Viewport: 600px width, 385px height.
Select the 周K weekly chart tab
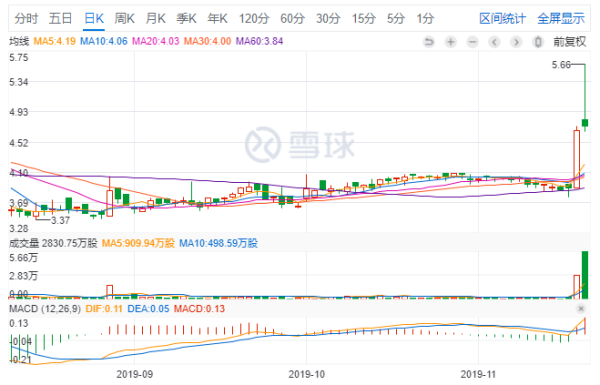(x=124, y=18)
